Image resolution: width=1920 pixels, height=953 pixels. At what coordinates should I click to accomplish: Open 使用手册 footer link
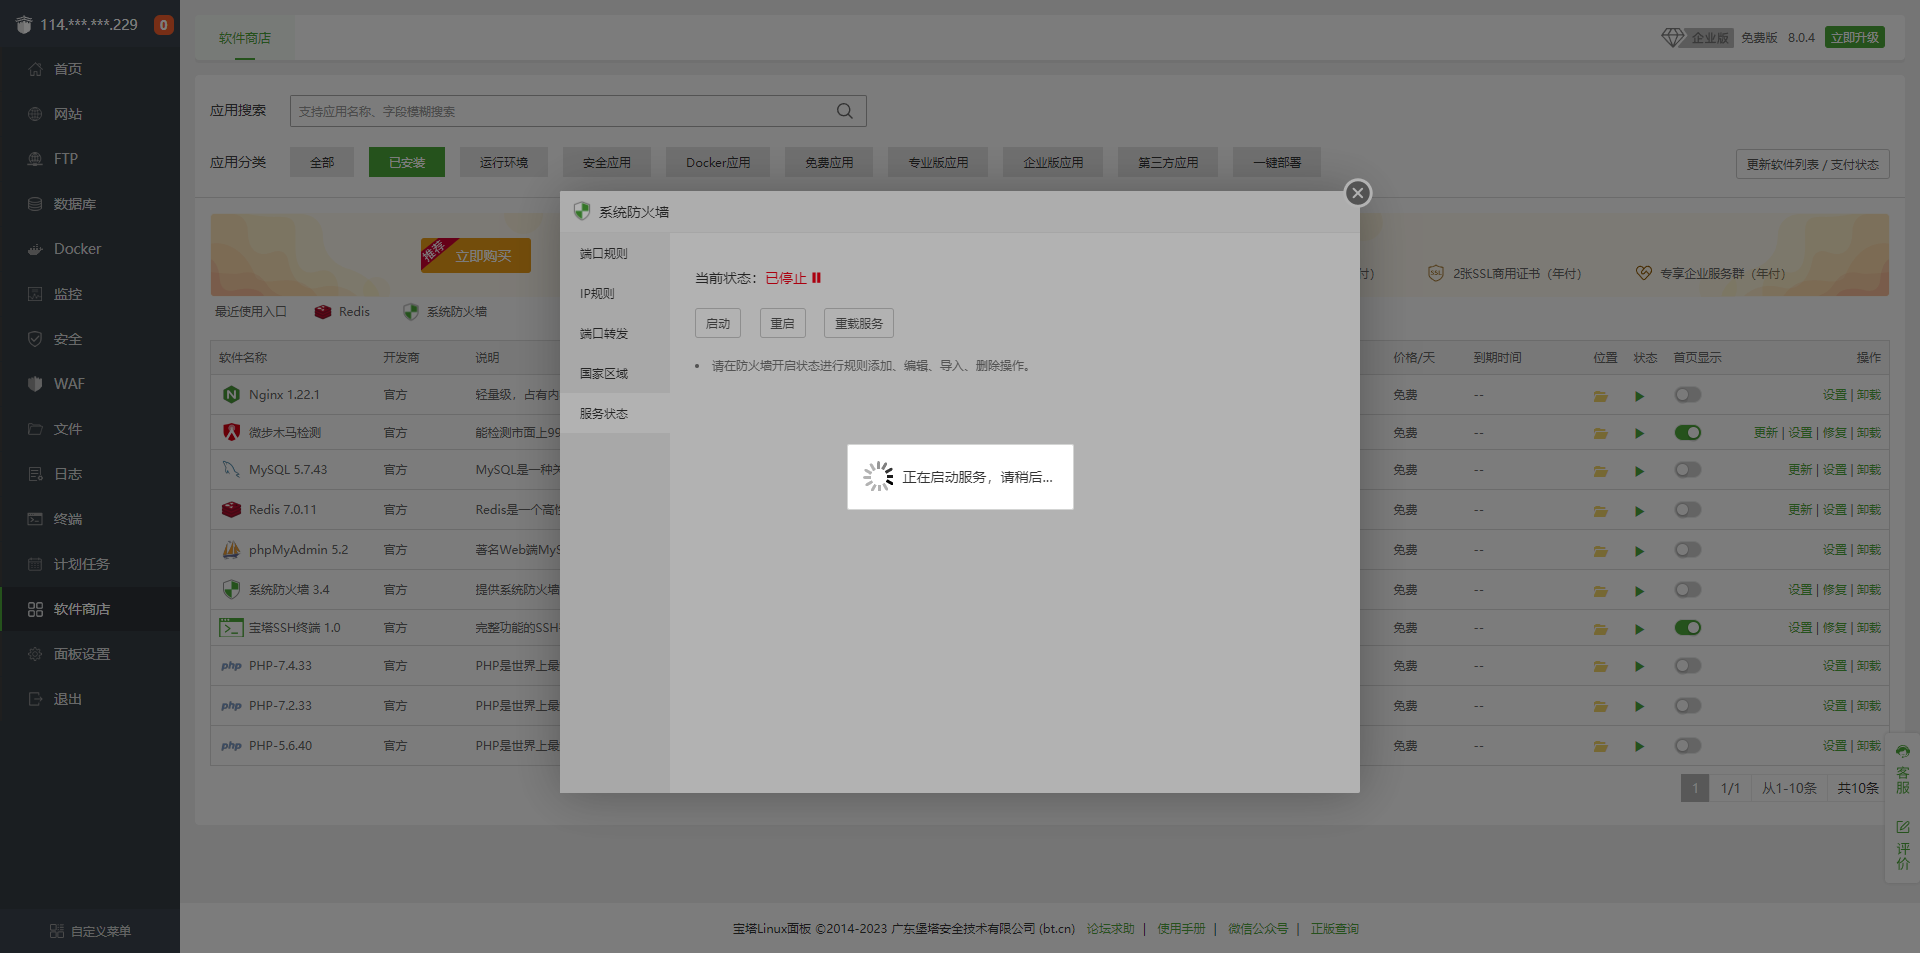tap(1181, 929)
